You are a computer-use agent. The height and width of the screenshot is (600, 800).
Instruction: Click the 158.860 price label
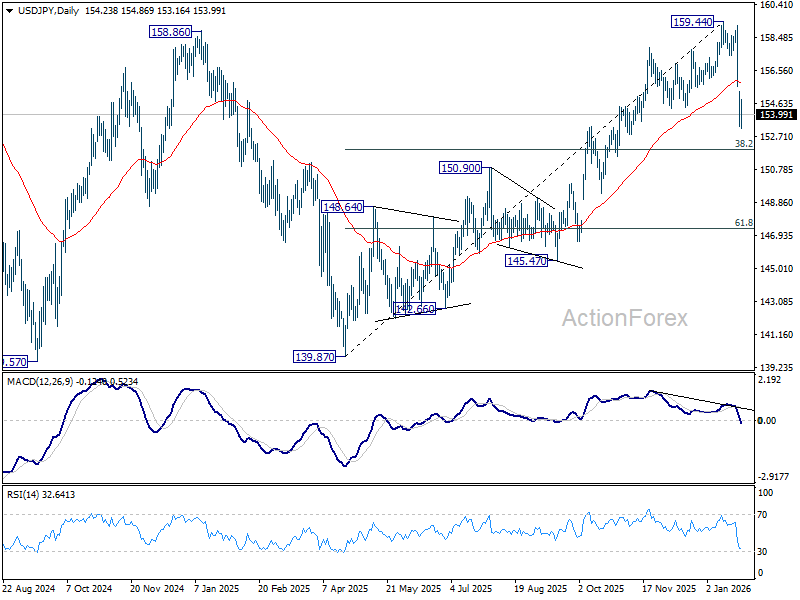171,32
